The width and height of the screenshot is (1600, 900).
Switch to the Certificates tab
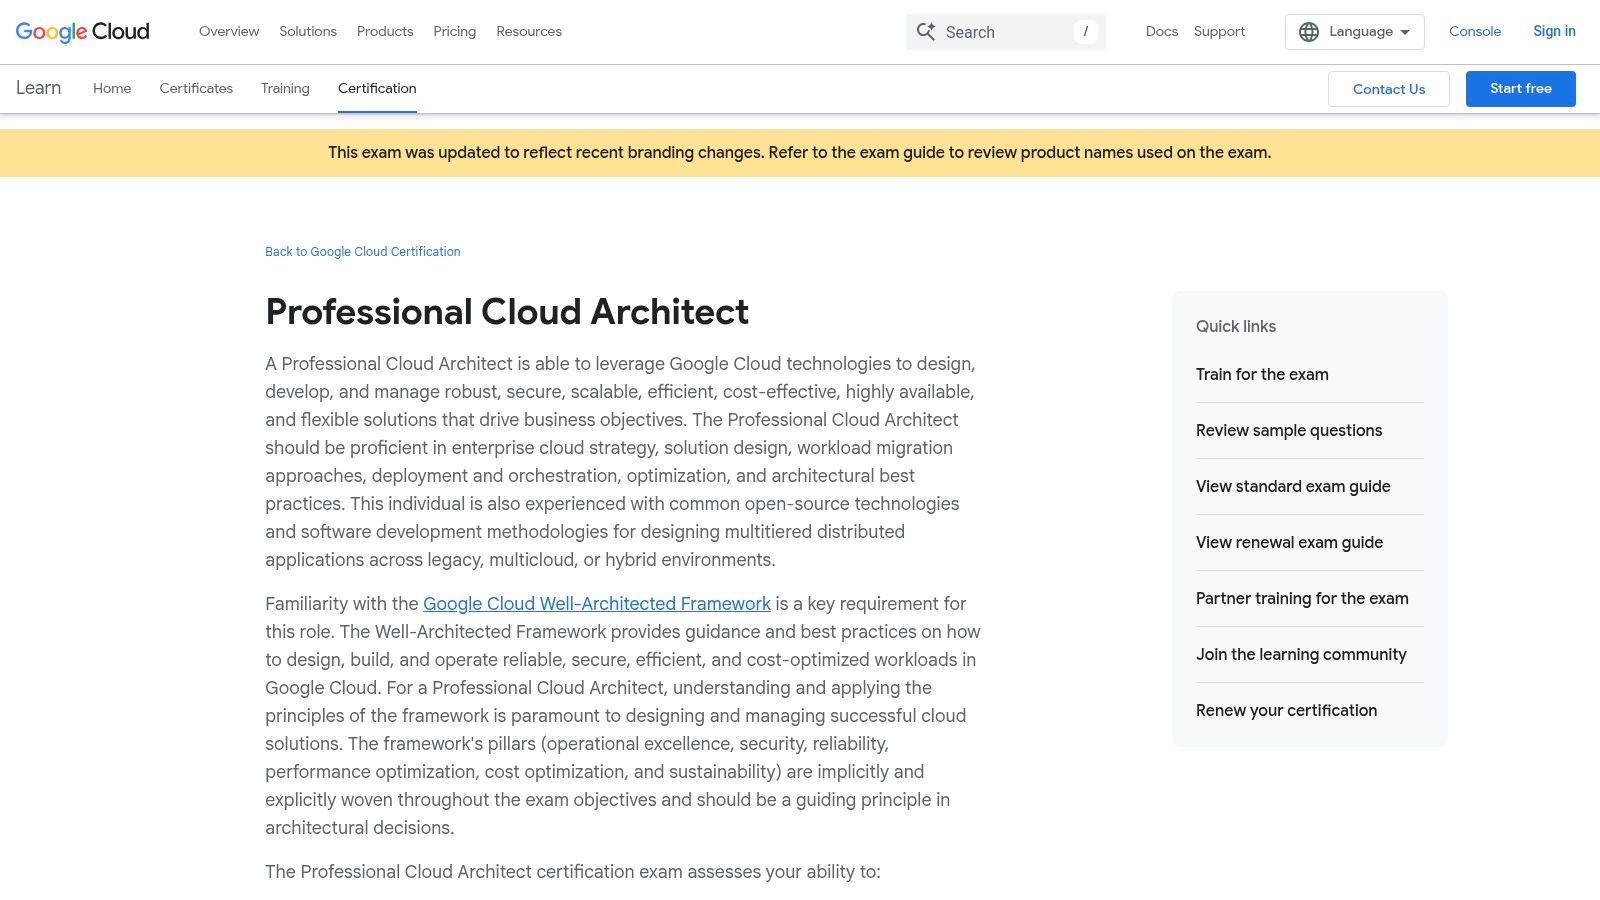click(x=196, y=89)
